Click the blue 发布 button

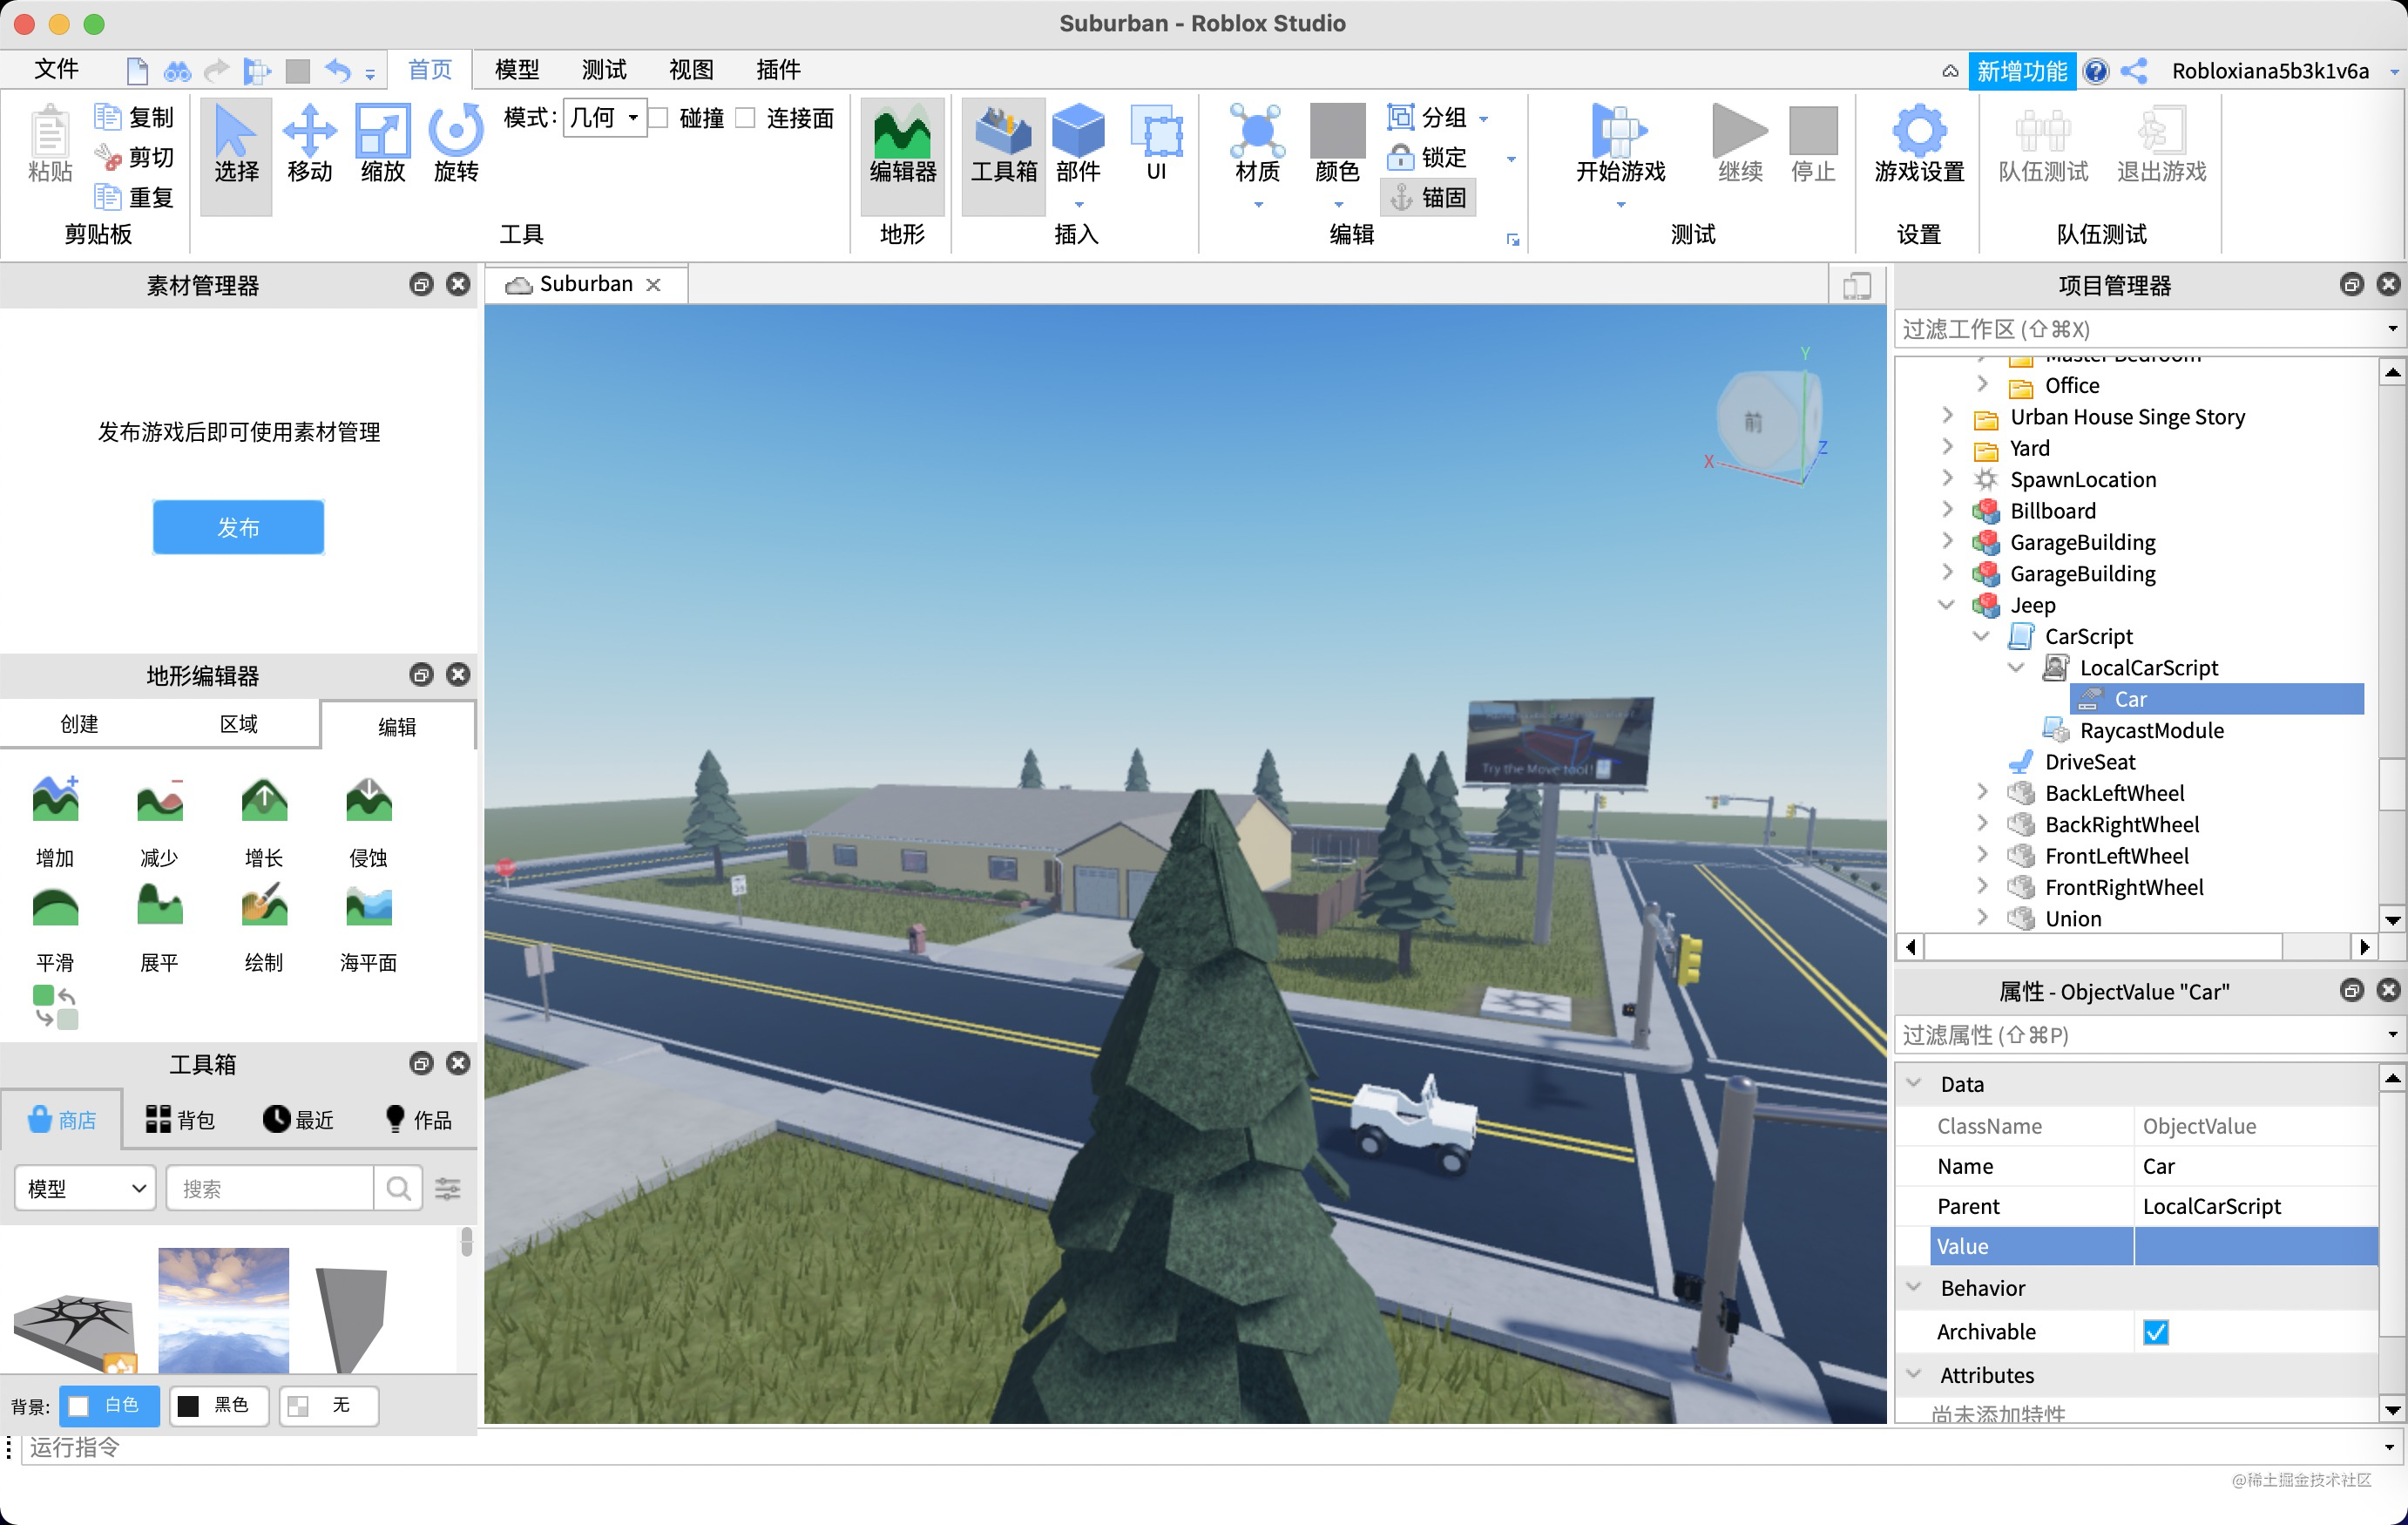click(238, 527)
